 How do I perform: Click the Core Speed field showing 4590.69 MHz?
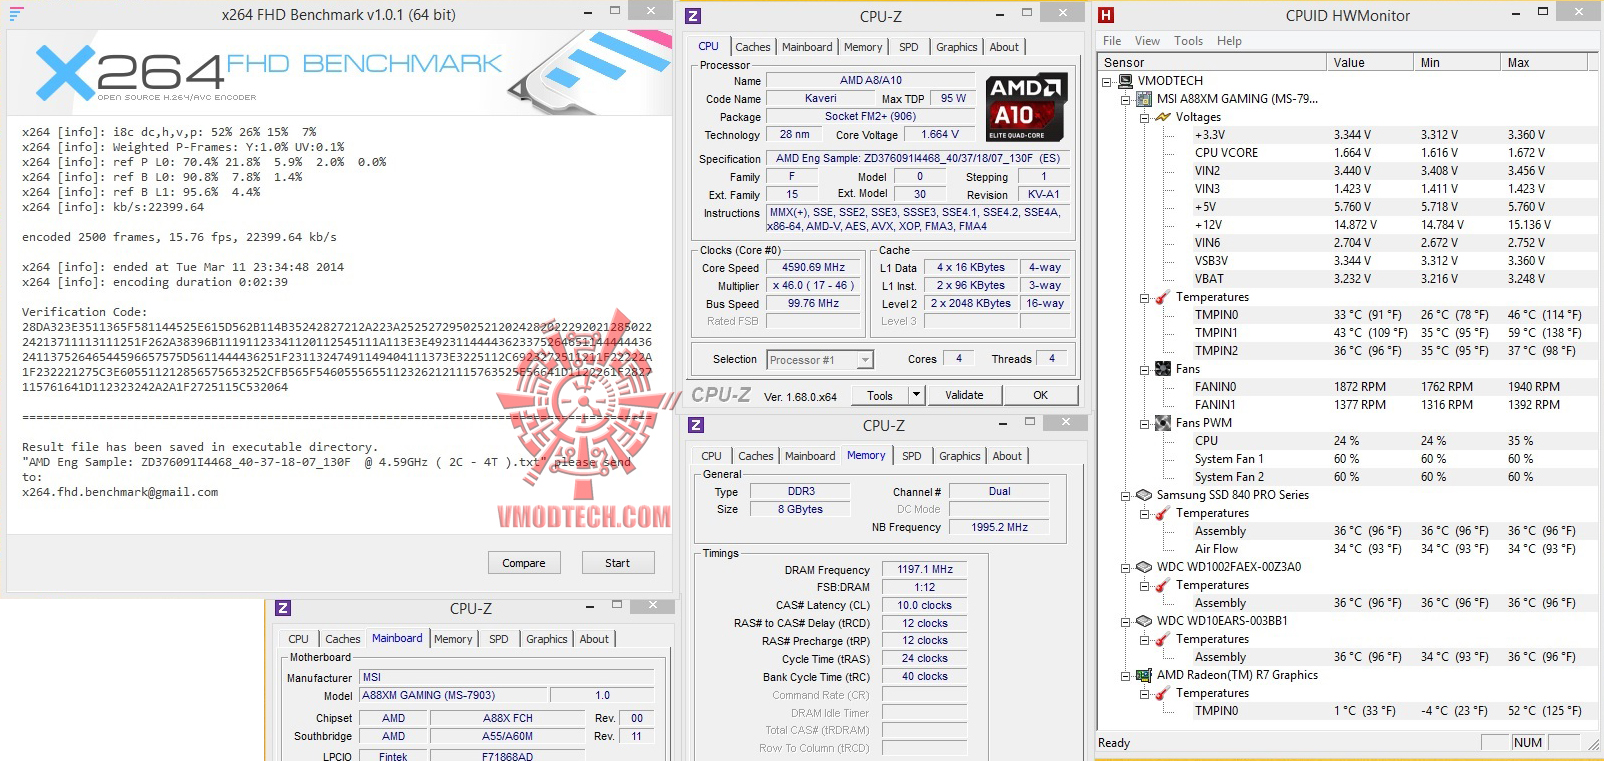[814, 268]
